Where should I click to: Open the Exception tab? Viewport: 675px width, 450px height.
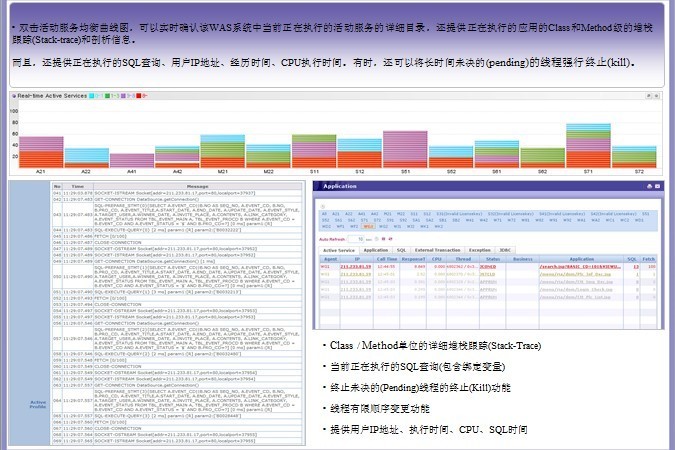click(x=481, y=250)
